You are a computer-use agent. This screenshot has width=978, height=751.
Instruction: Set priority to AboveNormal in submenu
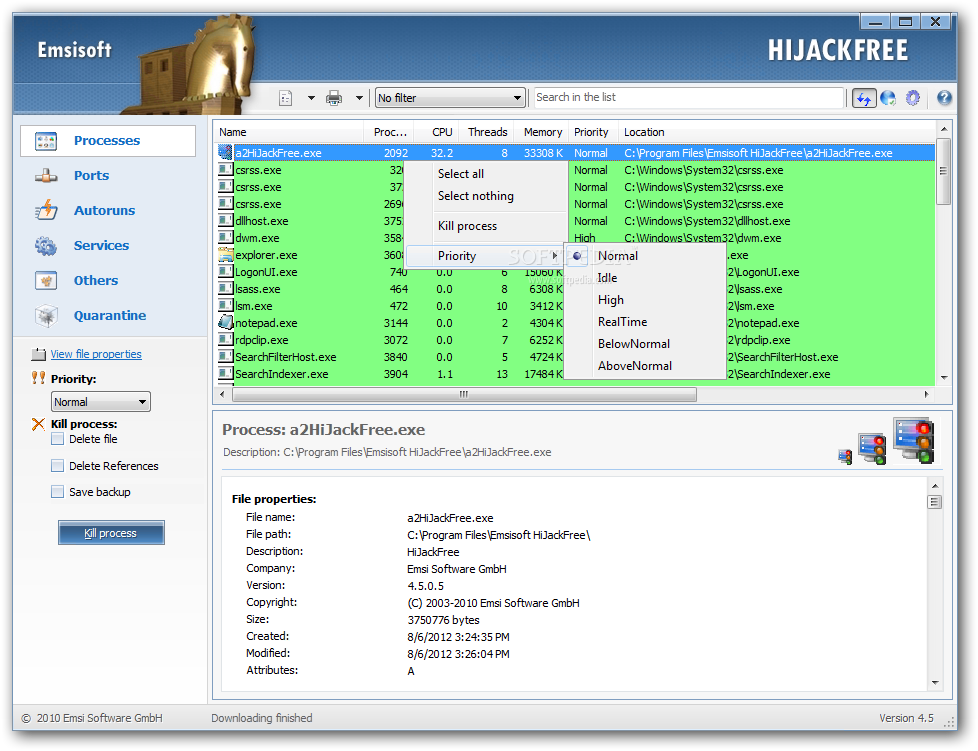point(645,366)
